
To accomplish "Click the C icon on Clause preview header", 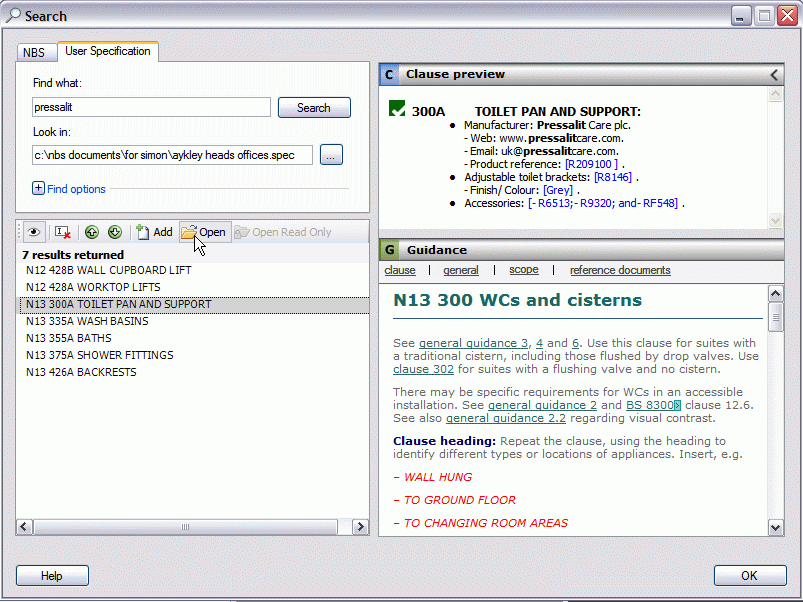I will coord(389,74).
